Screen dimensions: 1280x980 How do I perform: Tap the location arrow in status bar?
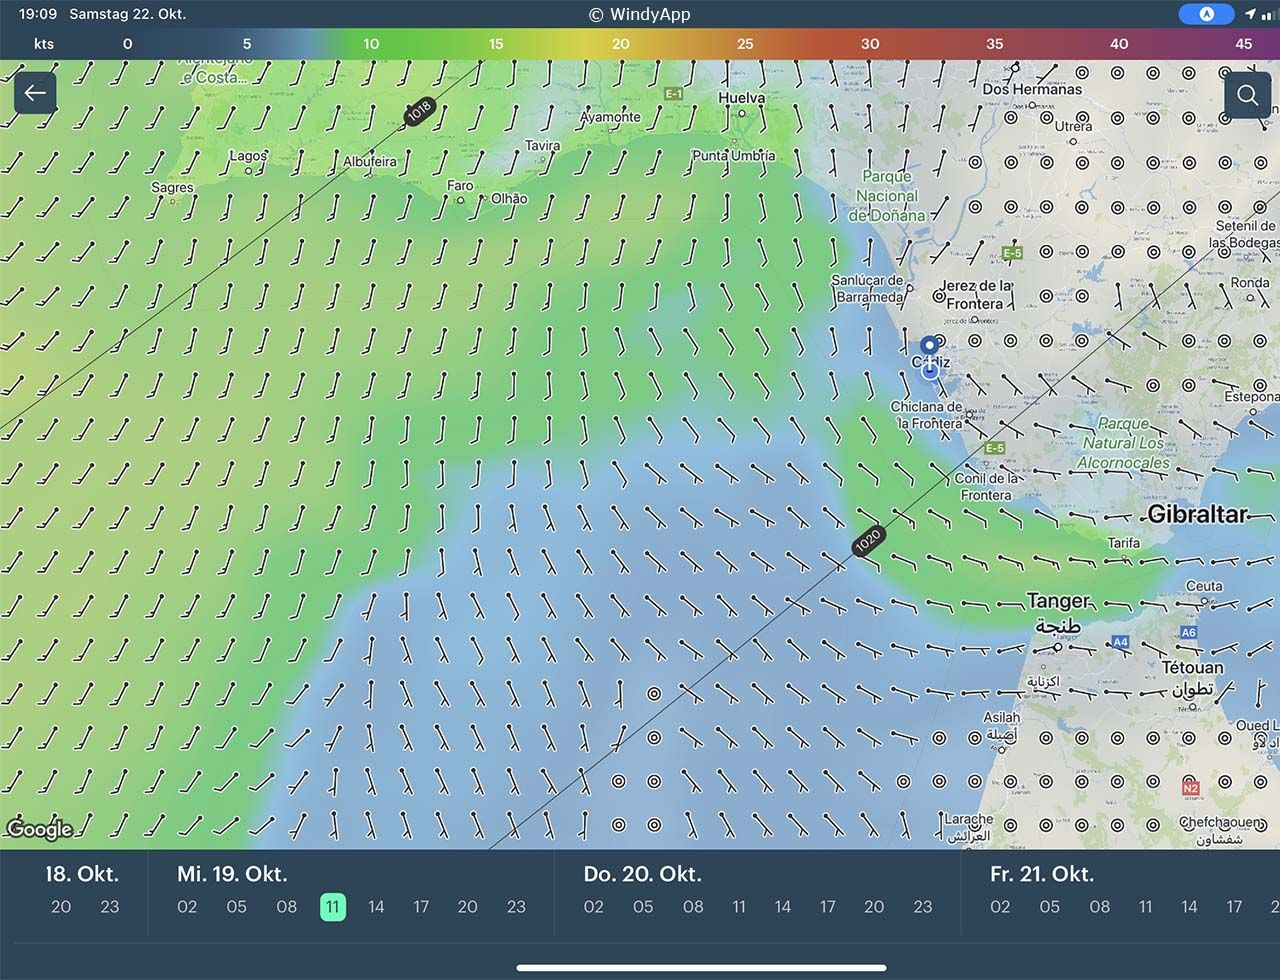(x=1250, y=14)
